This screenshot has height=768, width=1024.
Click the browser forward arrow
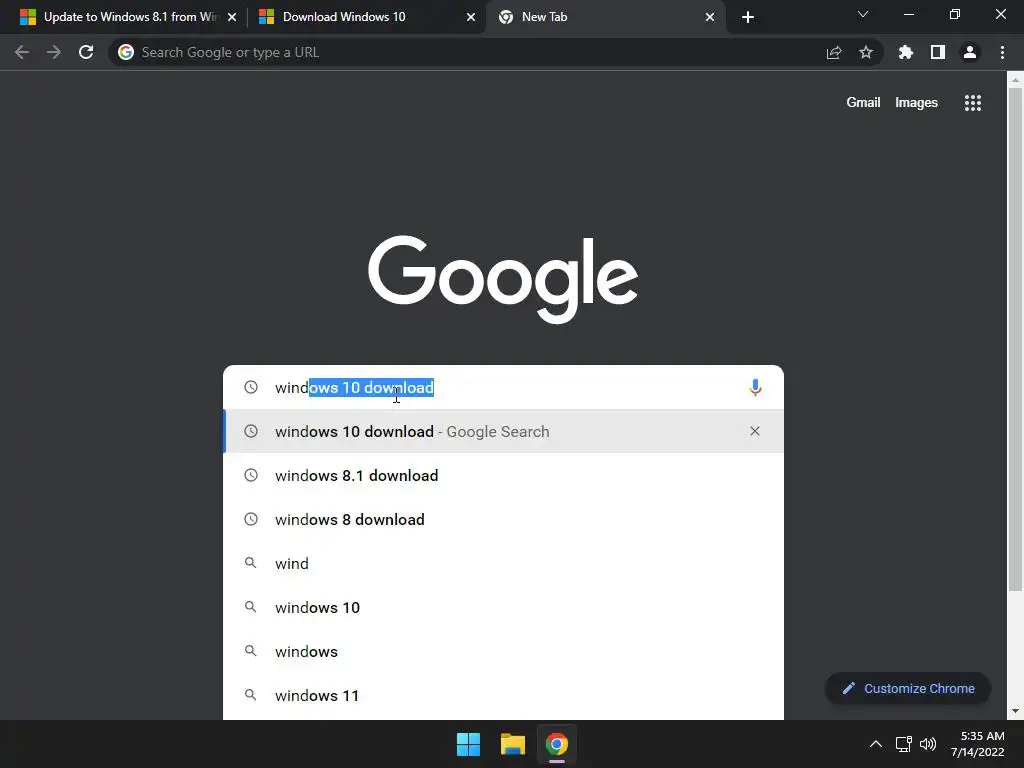pos(54,52)
